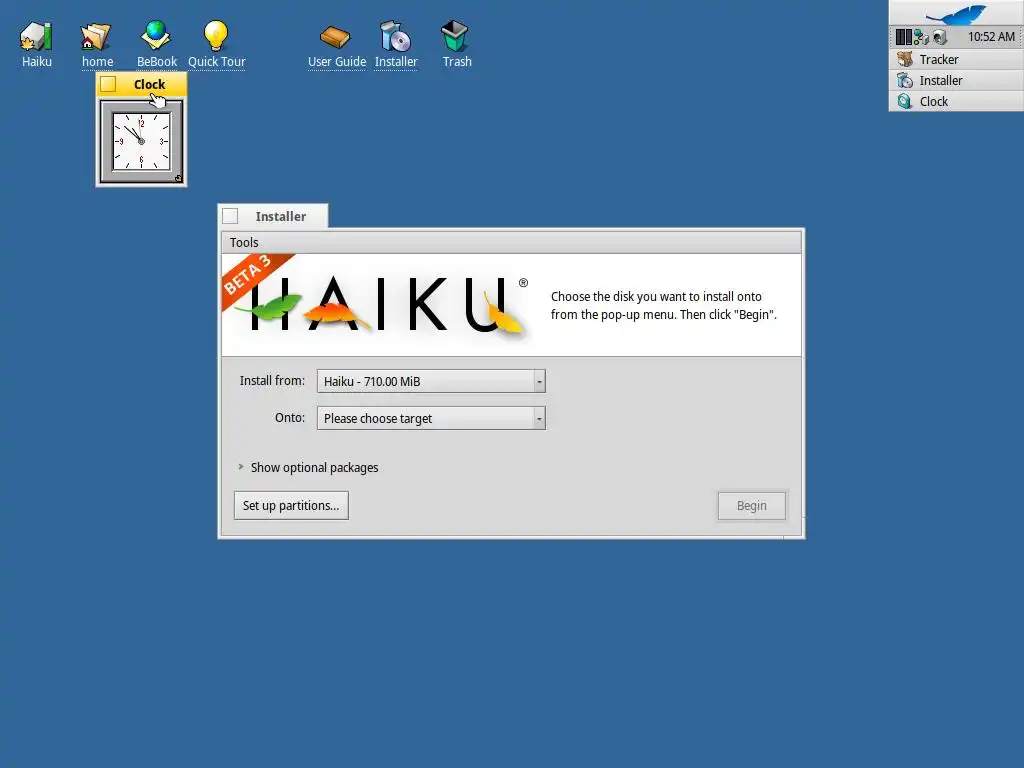The width and height of the screenshot is (1024, 768).
Task: Open the Onto target dropdown
Action: (431, 418)
